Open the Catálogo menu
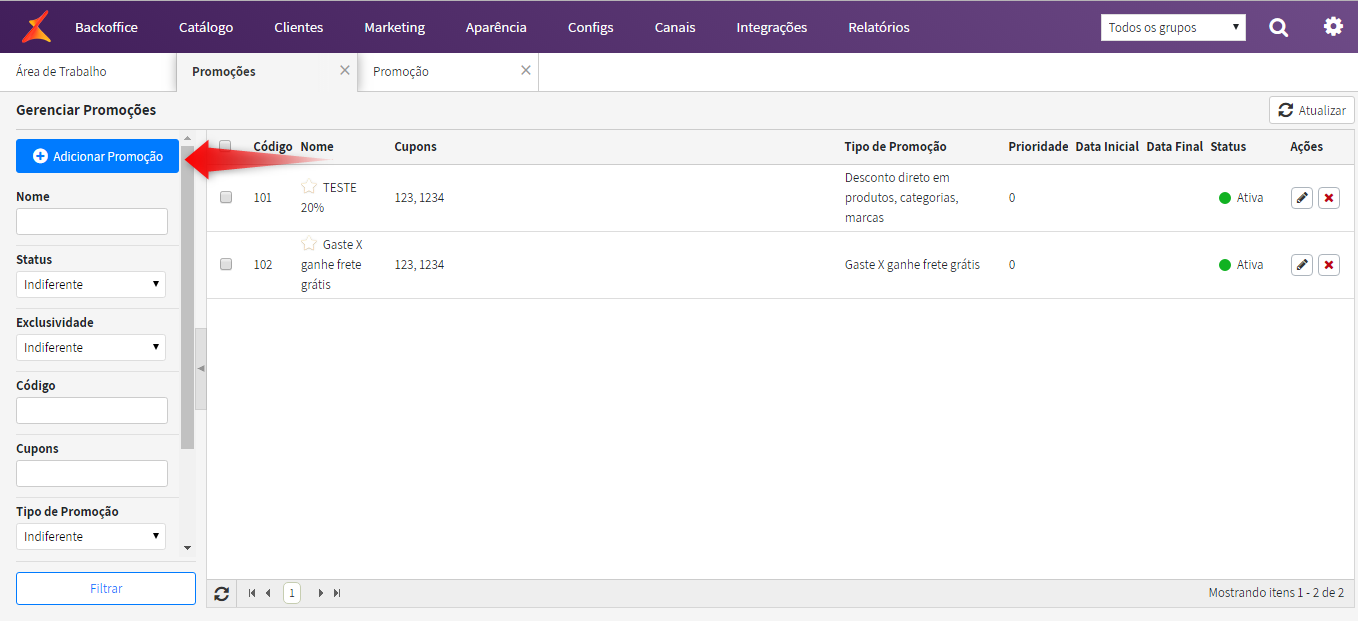 (x=206, y=27)
